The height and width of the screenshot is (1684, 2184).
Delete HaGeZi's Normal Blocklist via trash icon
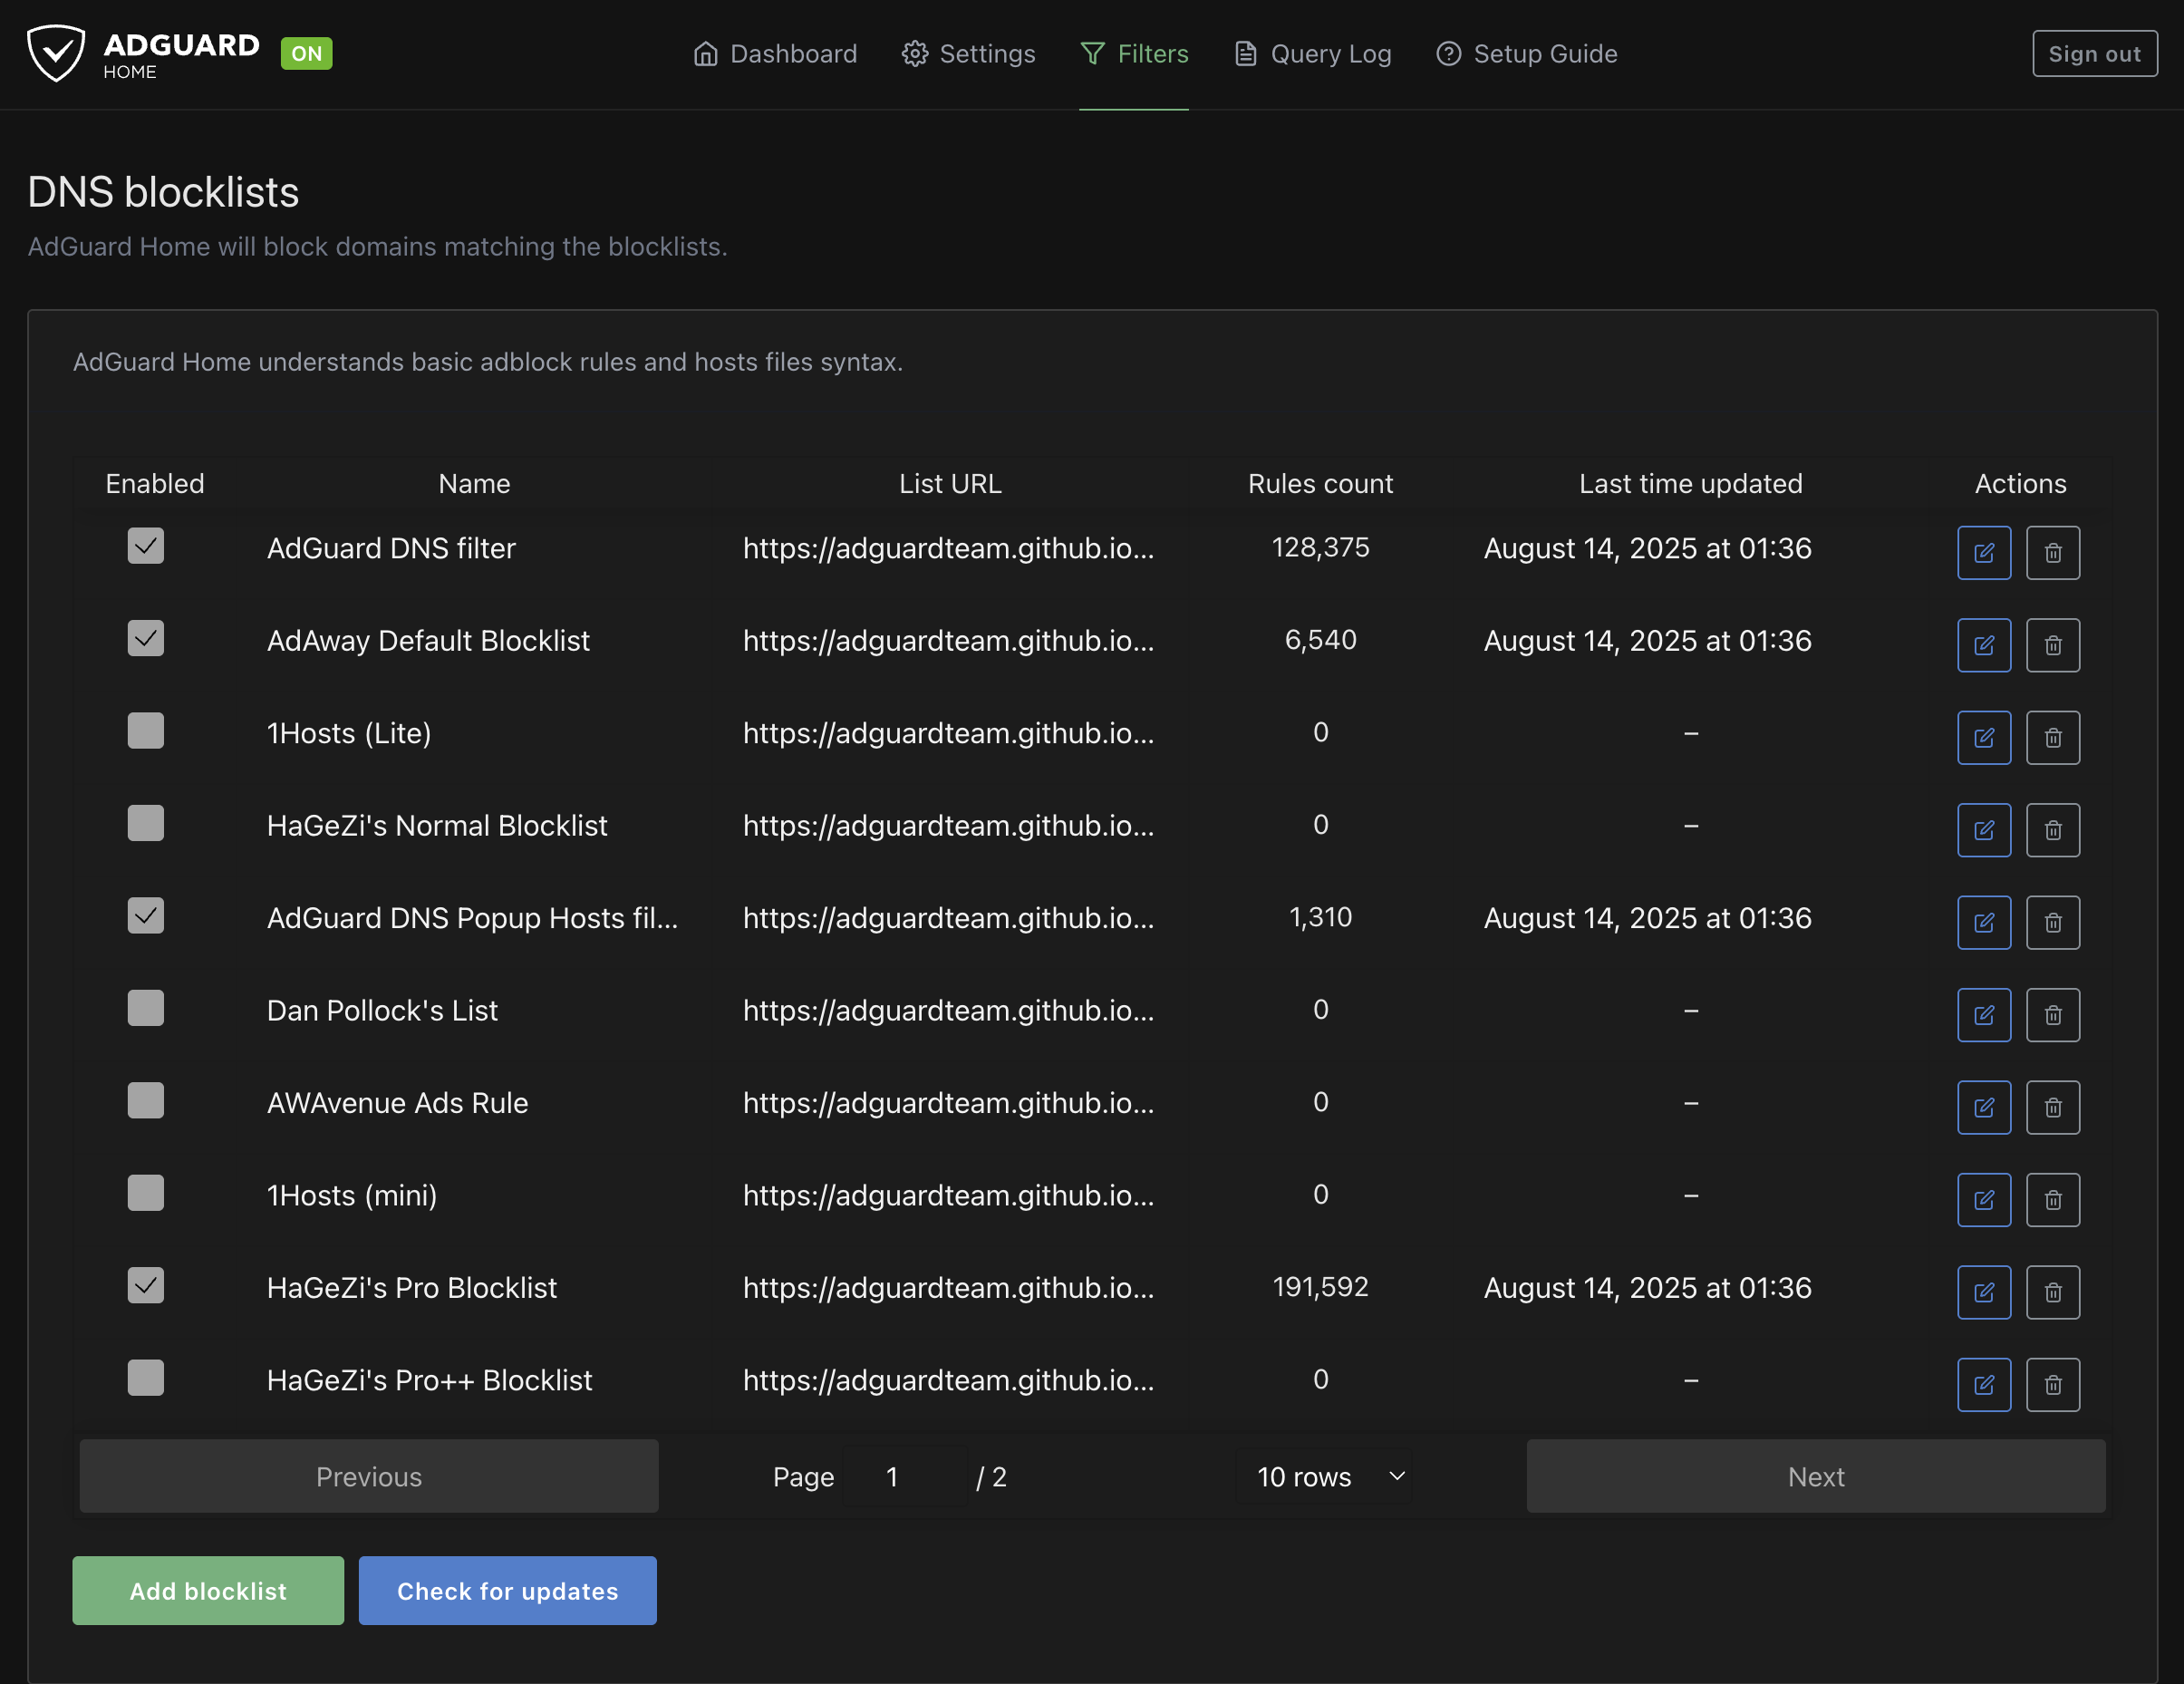click(x=2052, y=829)
